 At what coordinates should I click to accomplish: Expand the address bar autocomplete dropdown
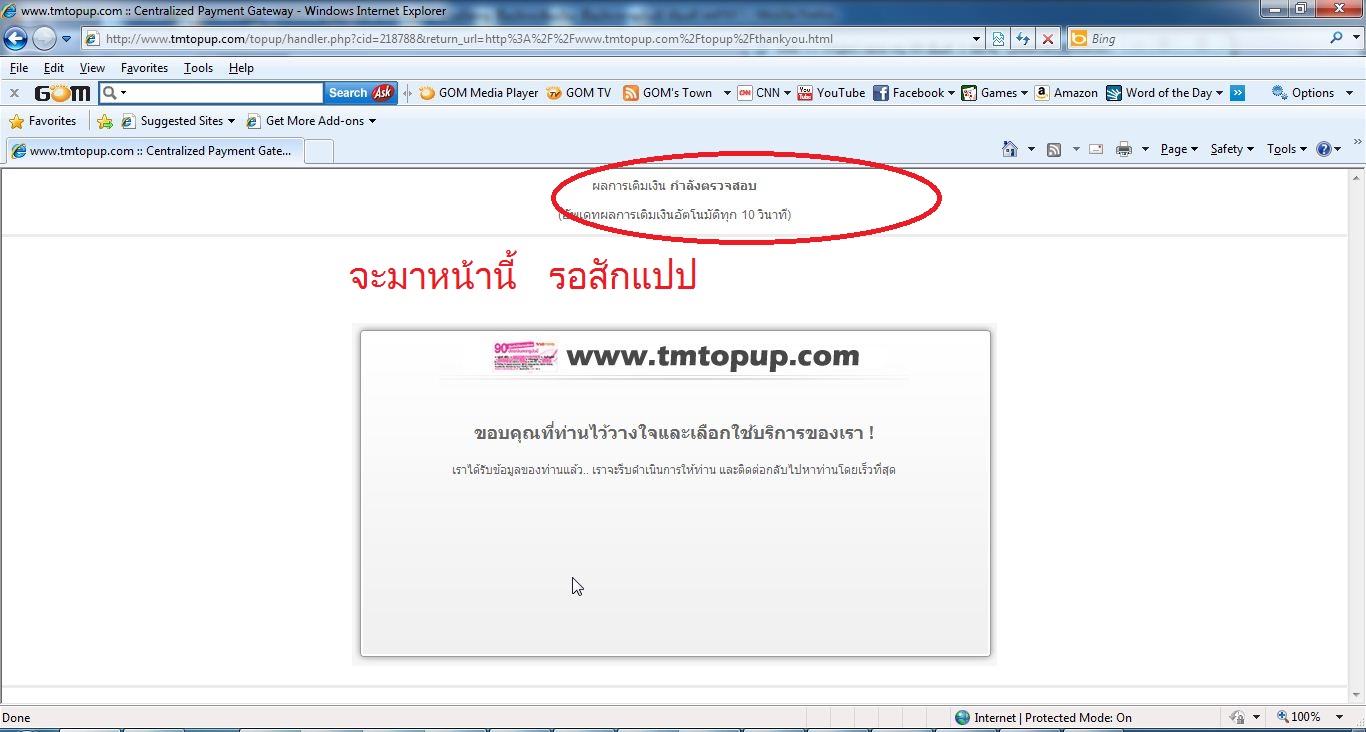point(977,39)
